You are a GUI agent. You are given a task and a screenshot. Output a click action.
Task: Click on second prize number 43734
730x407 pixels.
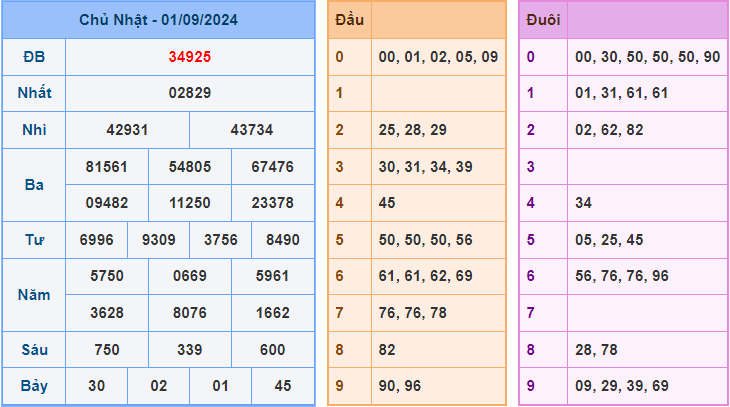pyautogui.click(x=251, y=130)
